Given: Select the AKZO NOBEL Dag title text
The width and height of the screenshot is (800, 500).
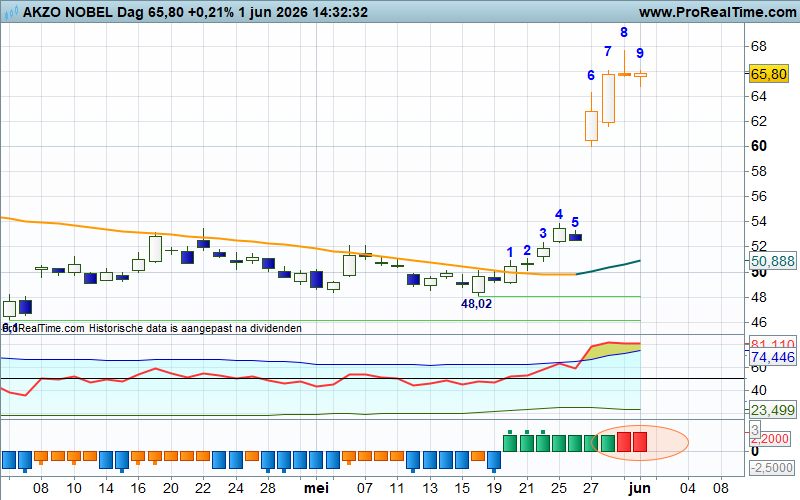Looking at the screenshot, I should (84, 12).
